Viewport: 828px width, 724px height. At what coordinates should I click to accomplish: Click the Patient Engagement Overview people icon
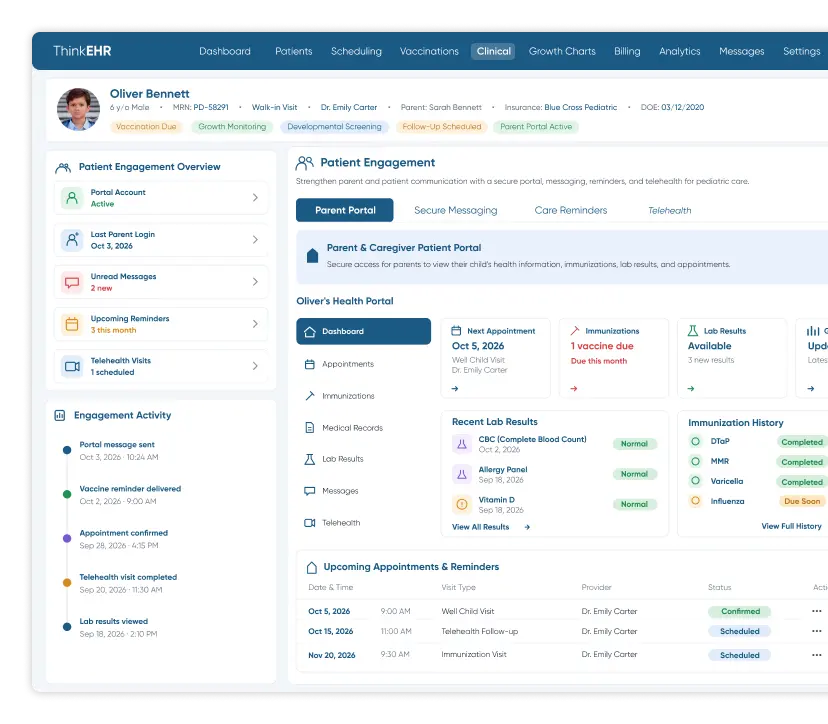pyautogui.click(x=63, y=168)
